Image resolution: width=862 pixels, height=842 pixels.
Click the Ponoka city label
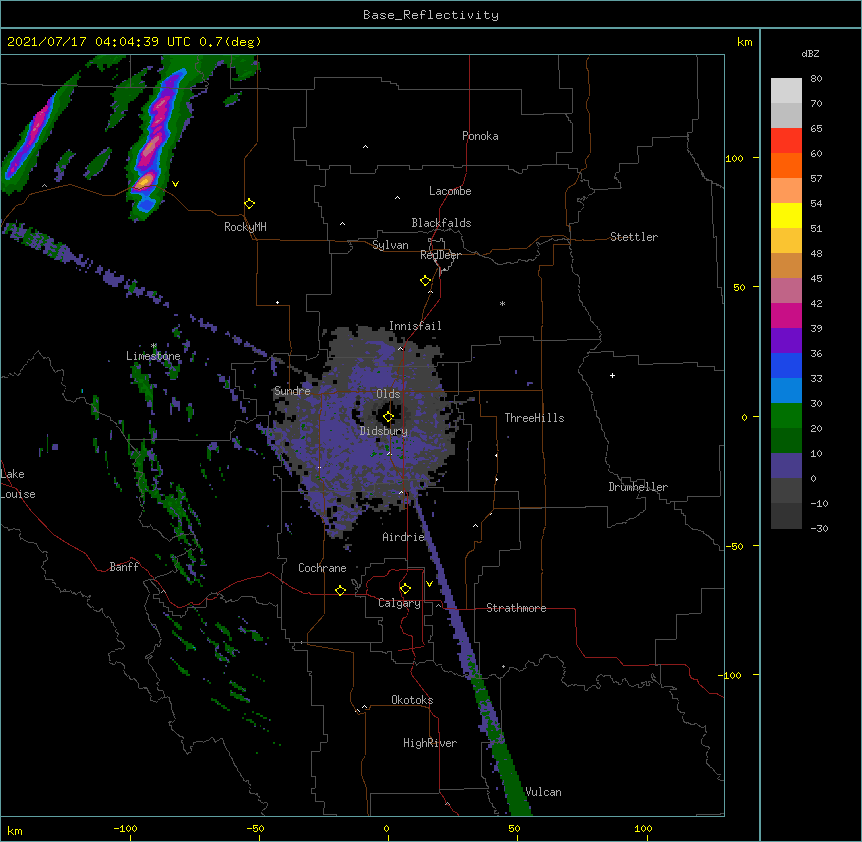(x=480, y=136)
